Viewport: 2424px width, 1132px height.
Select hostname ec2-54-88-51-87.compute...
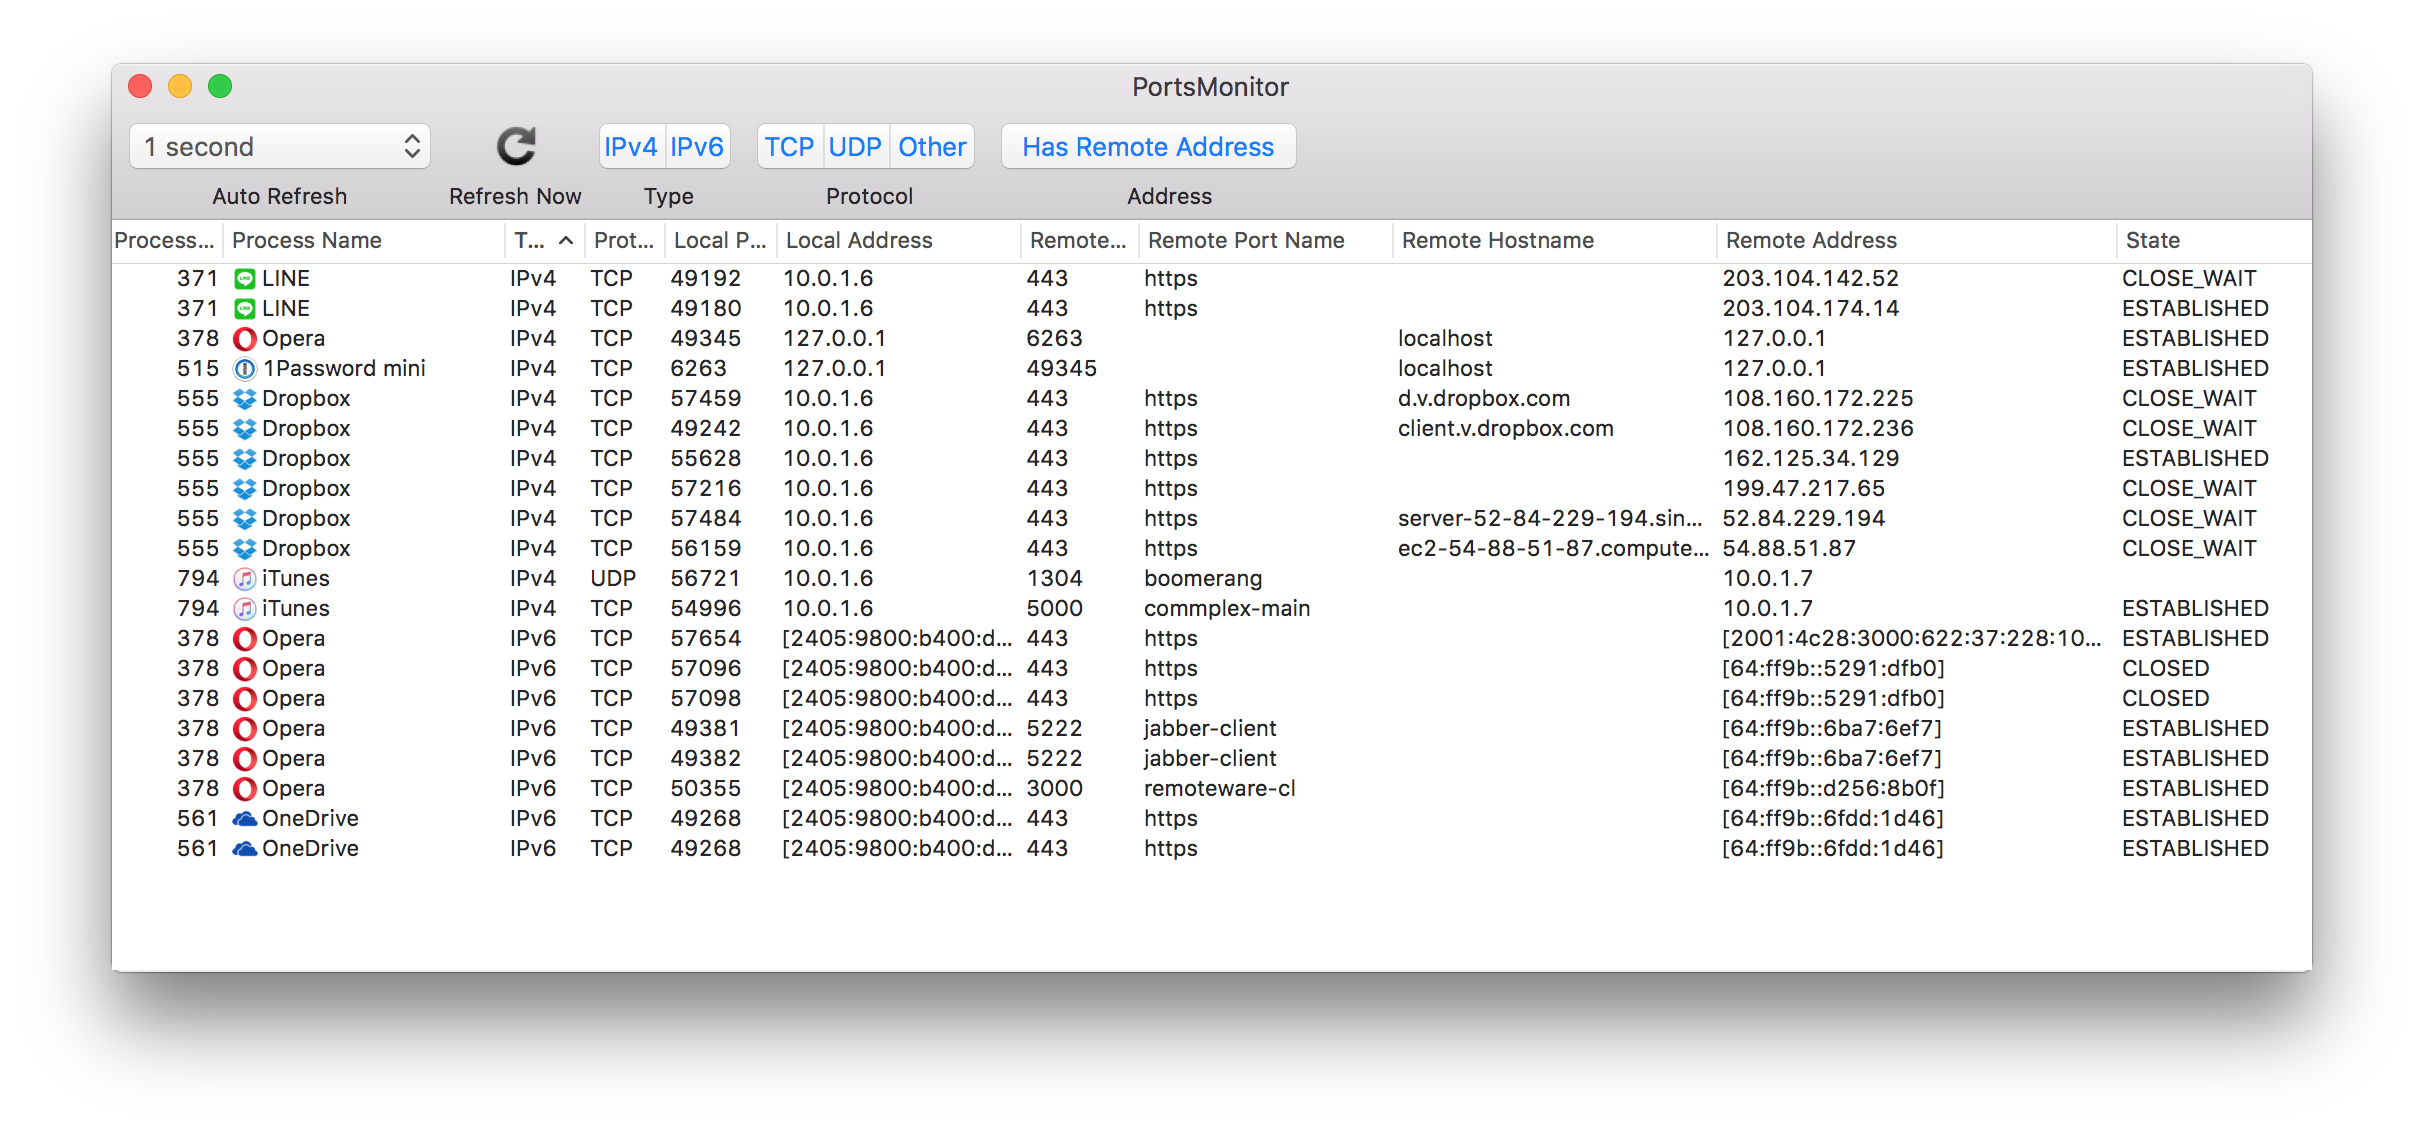1553,549
